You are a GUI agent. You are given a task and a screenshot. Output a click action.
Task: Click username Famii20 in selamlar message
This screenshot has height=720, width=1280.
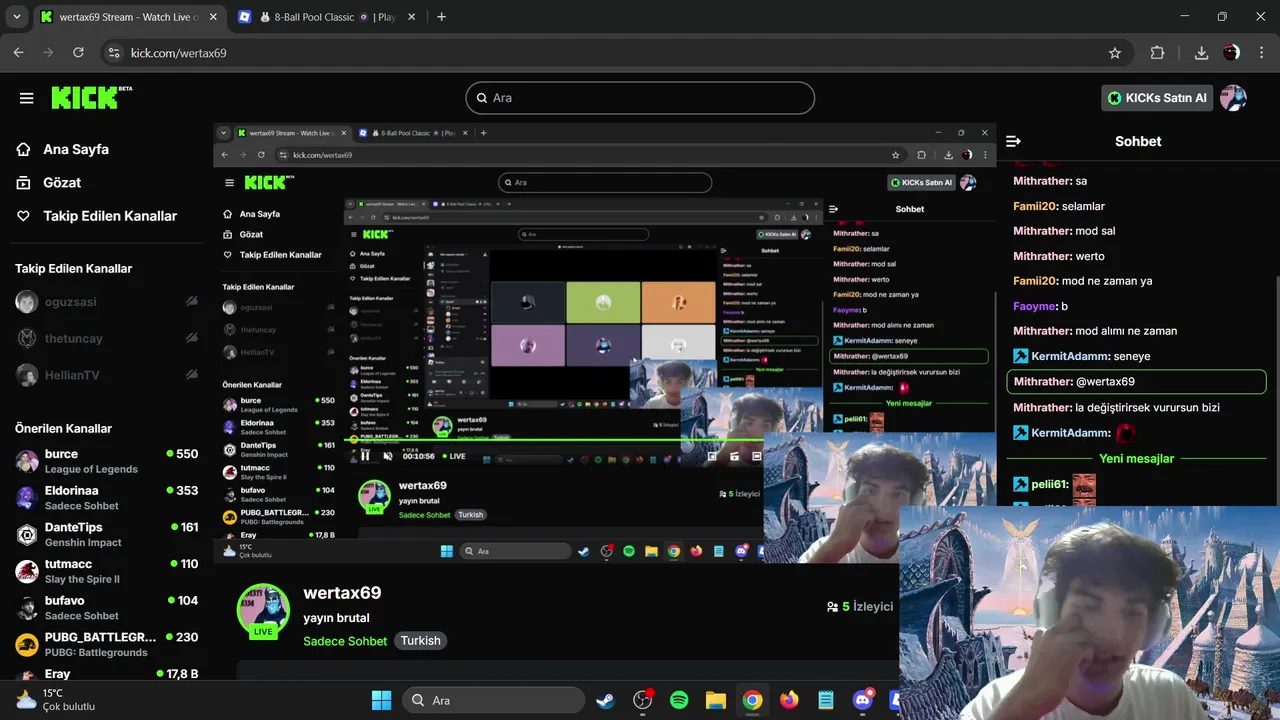[1035, 206]
